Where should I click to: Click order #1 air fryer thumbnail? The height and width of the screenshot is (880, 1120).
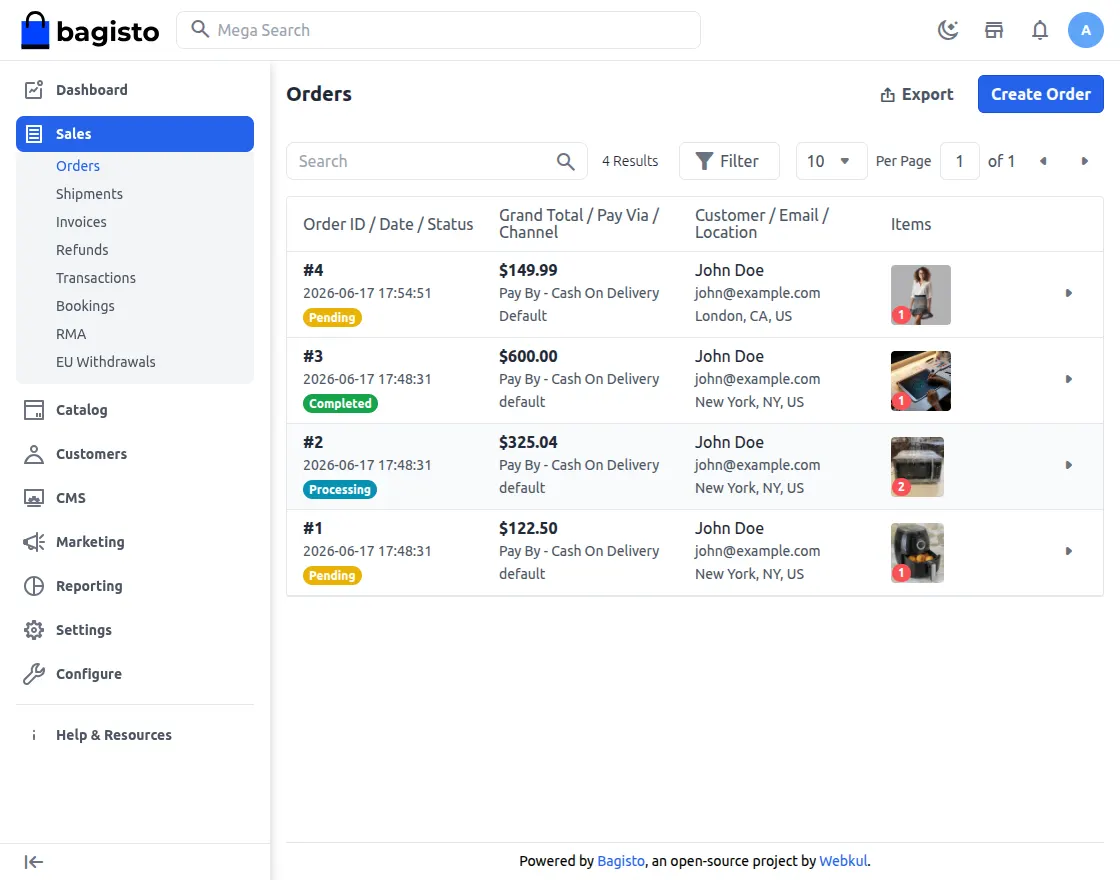(917, 553)
